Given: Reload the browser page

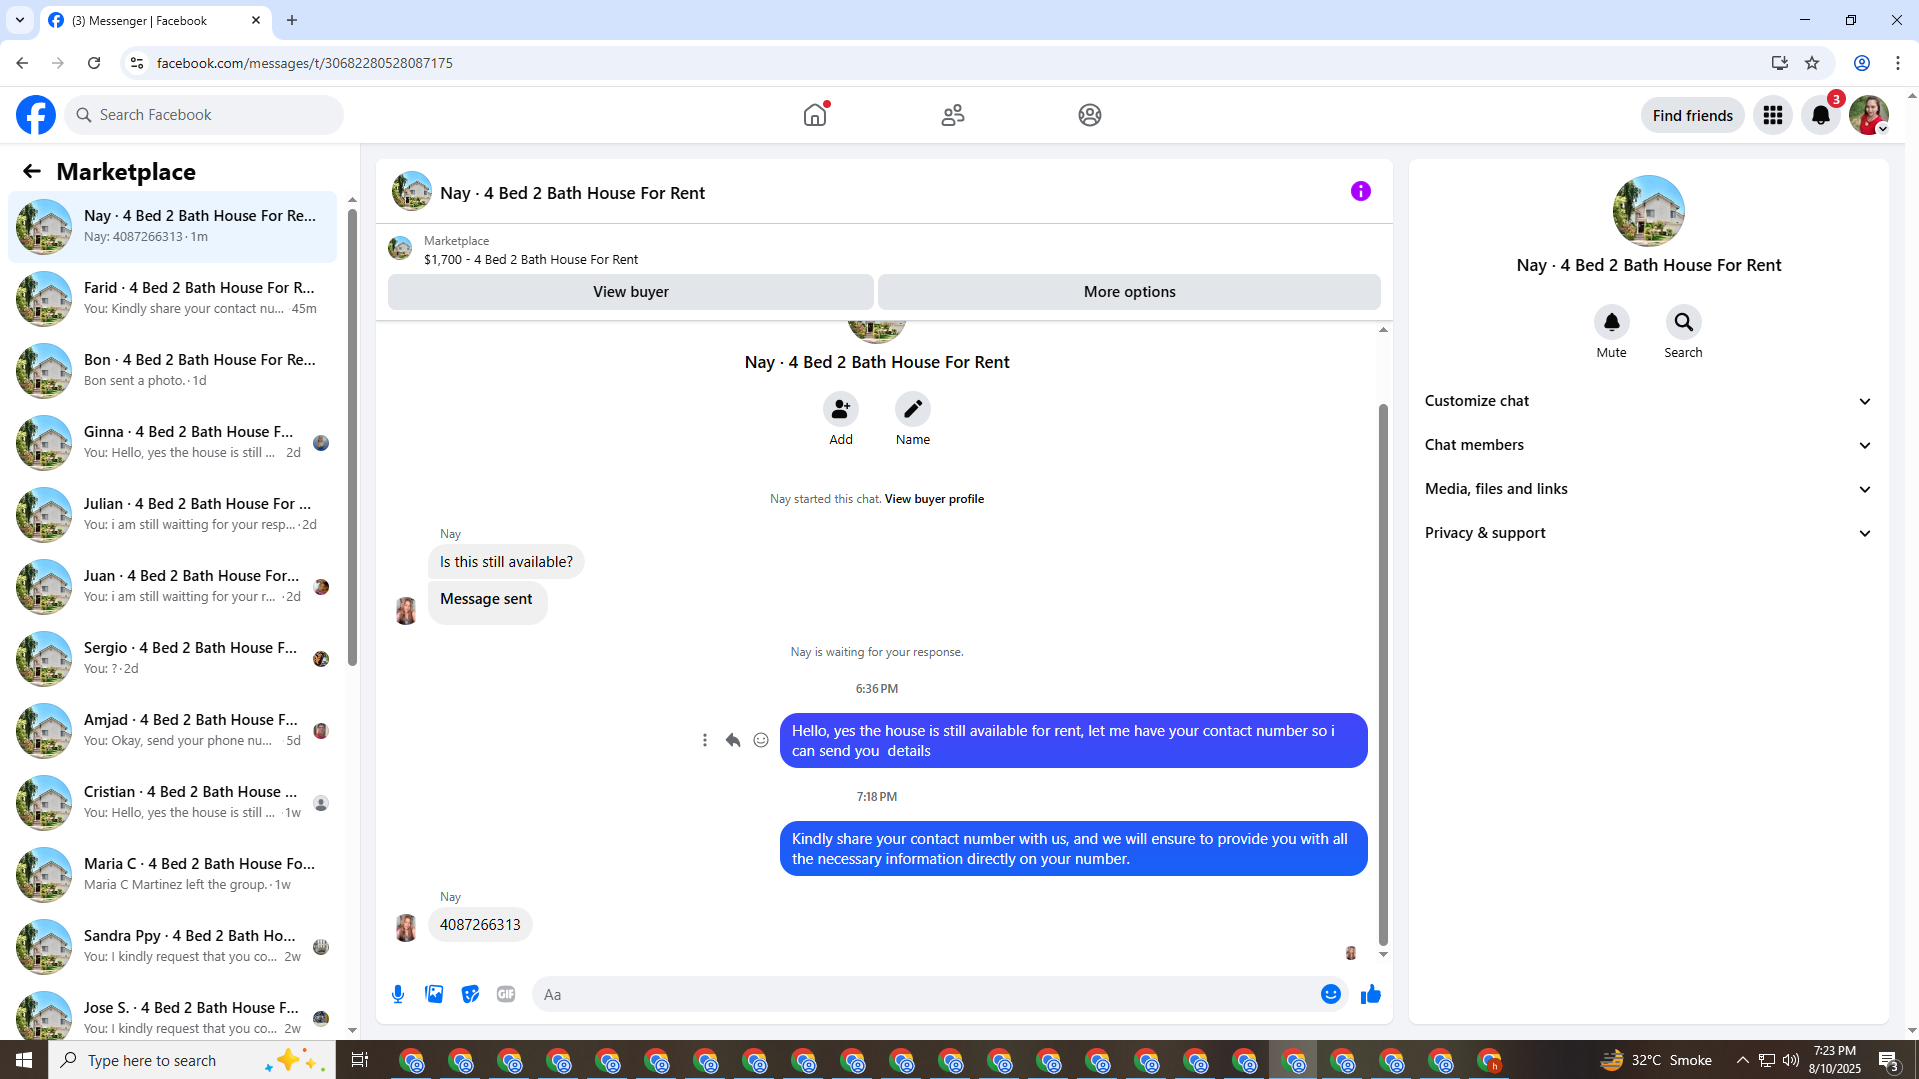Looking at the screenshot, I should point(94,63).
